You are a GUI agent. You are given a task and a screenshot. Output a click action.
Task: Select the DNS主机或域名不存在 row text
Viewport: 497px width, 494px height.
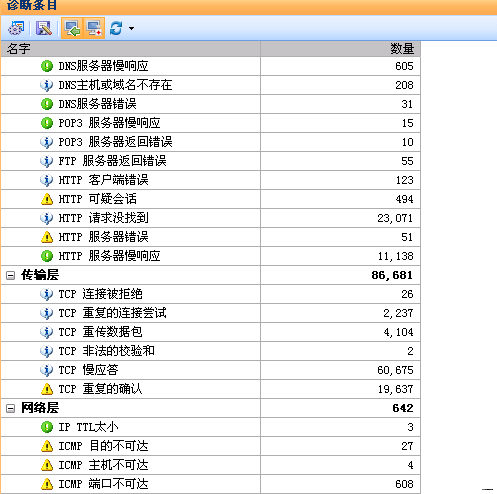point(115,85)
